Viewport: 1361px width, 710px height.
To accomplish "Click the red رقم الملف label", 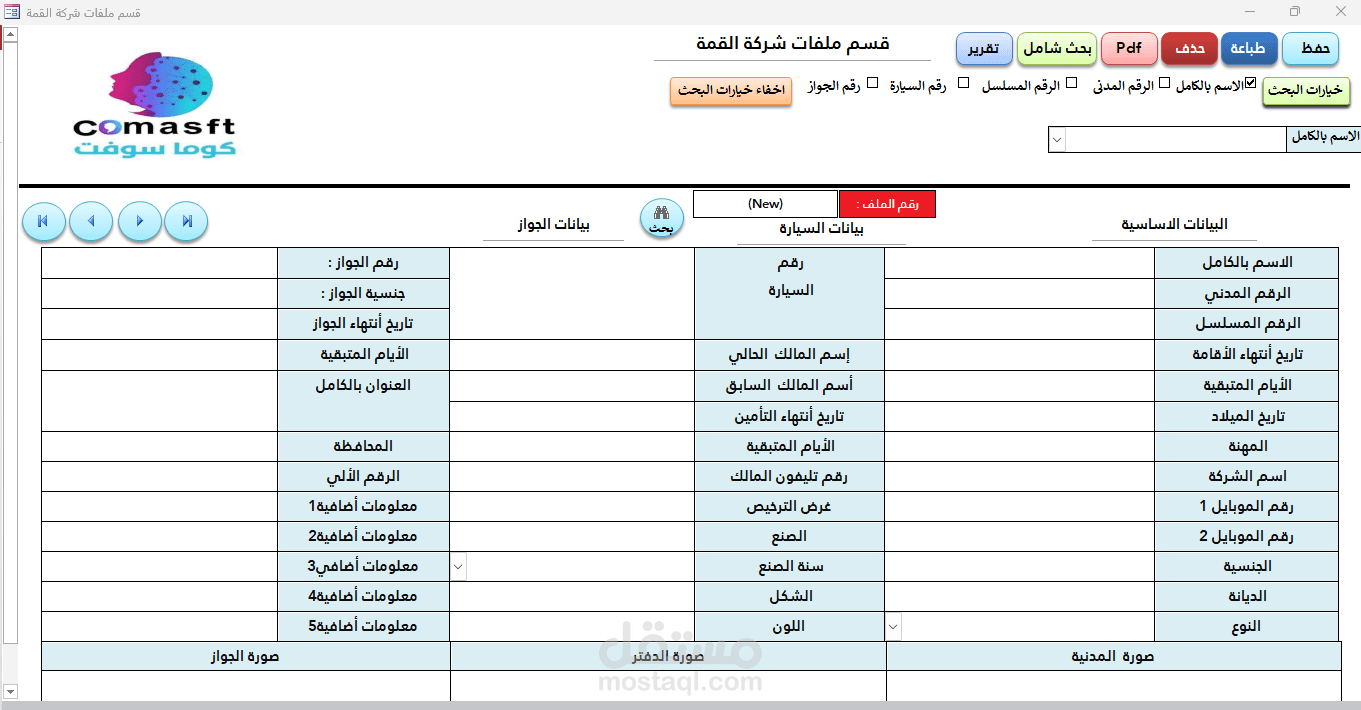I will tap(887, 204).
